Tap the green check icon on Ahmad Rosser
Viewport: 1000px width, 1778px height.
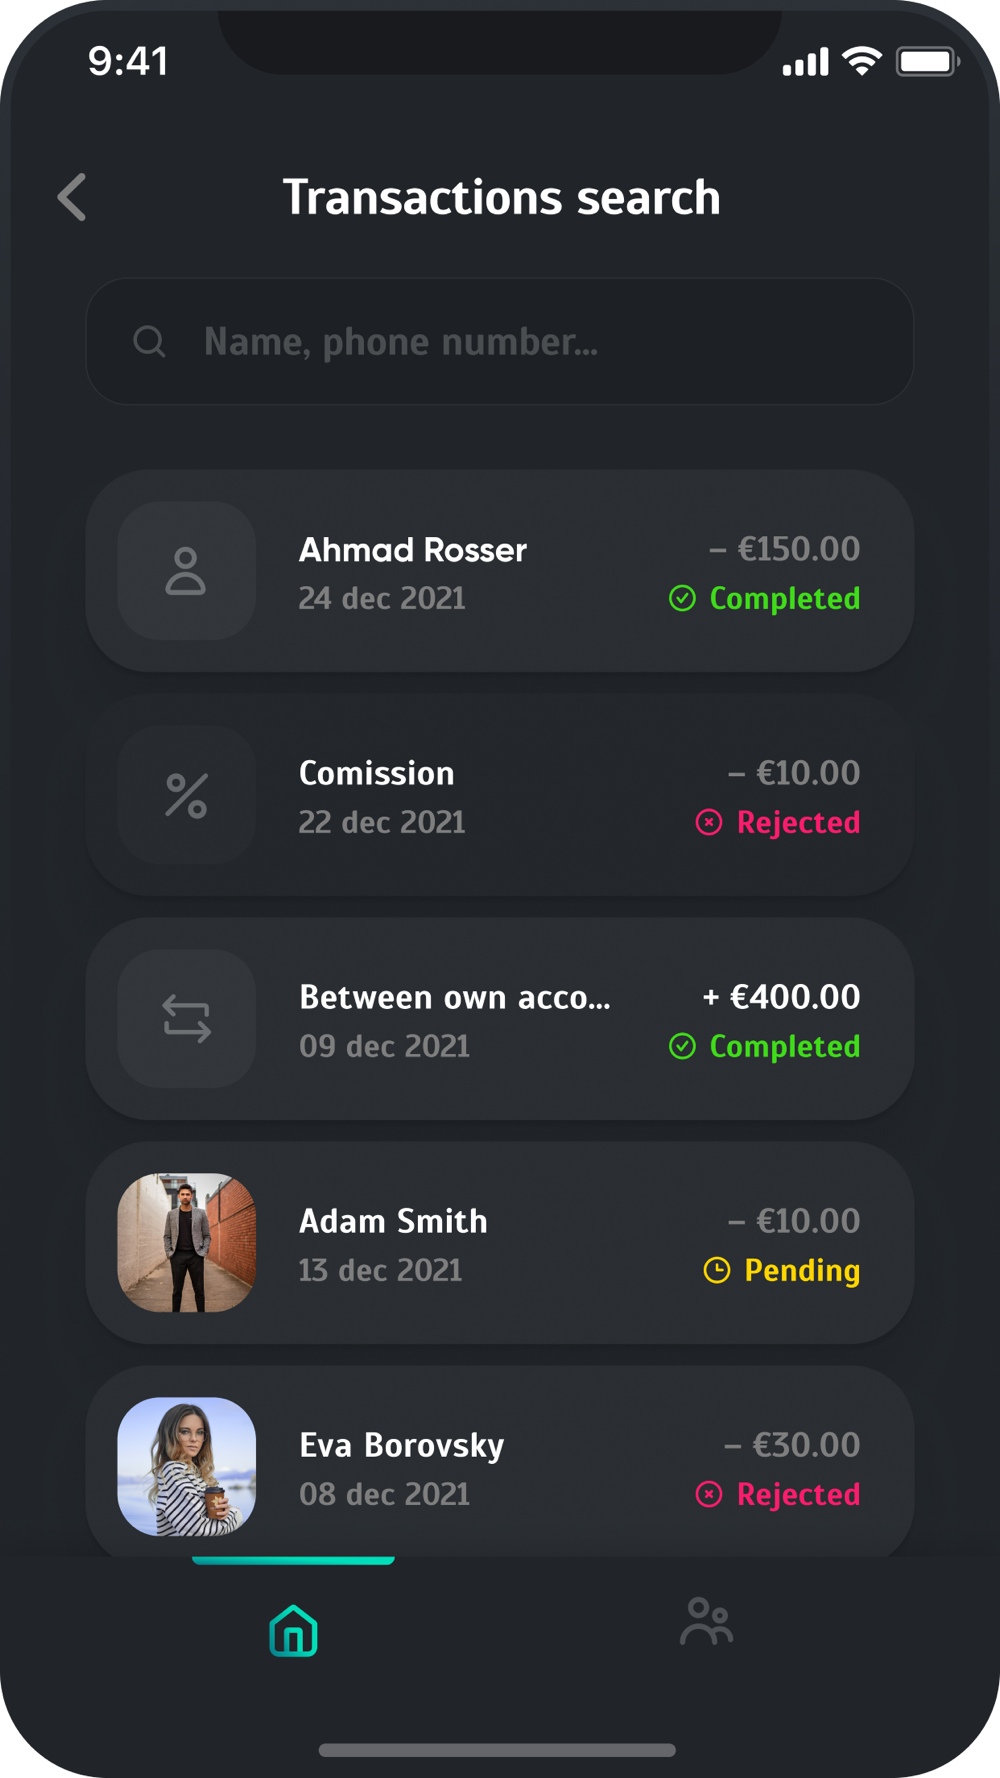click(682, 599)
